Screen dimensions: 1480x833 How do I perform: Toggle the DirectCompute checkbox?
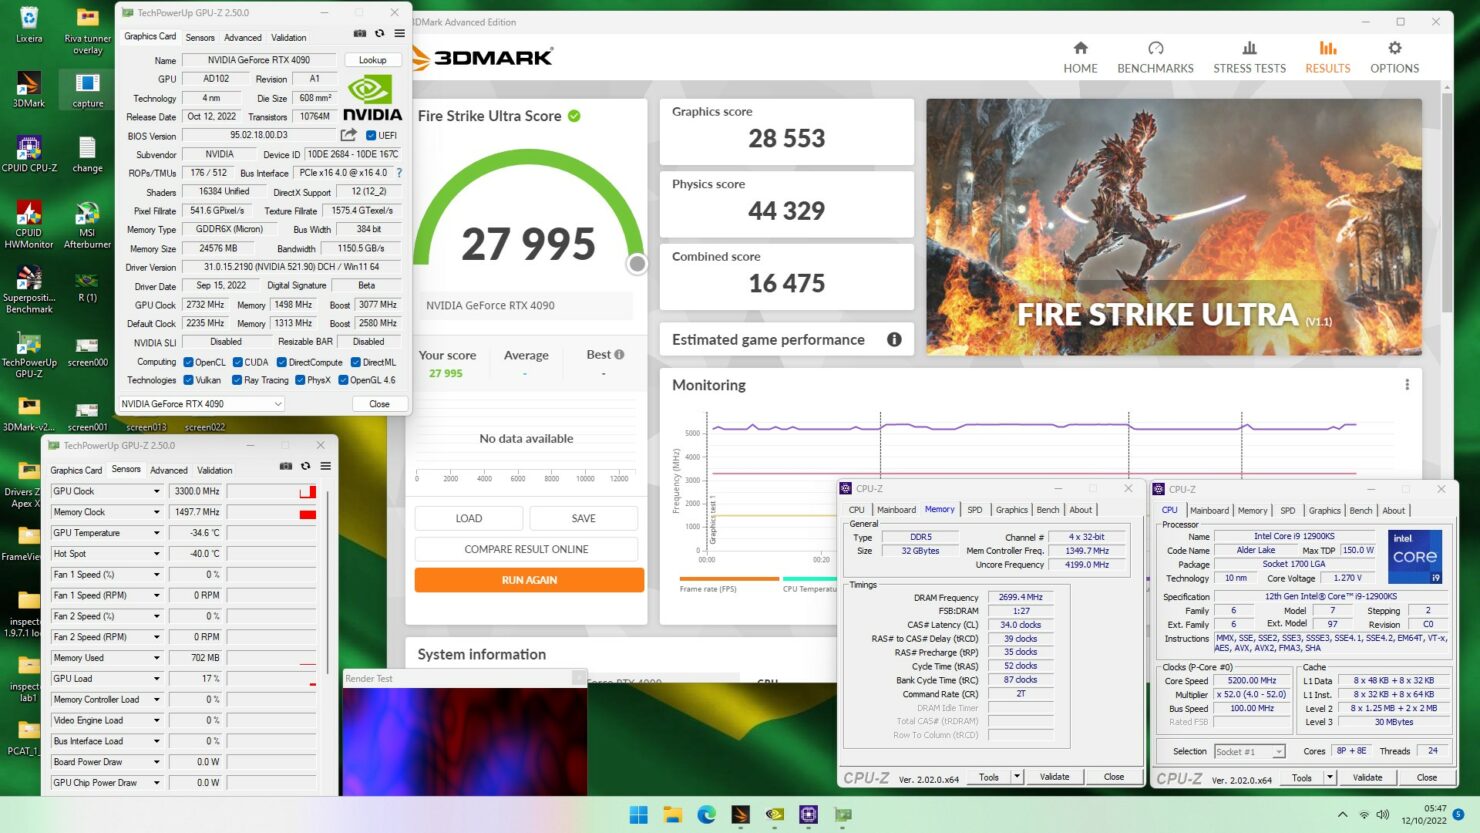click(x=282, y=362)
